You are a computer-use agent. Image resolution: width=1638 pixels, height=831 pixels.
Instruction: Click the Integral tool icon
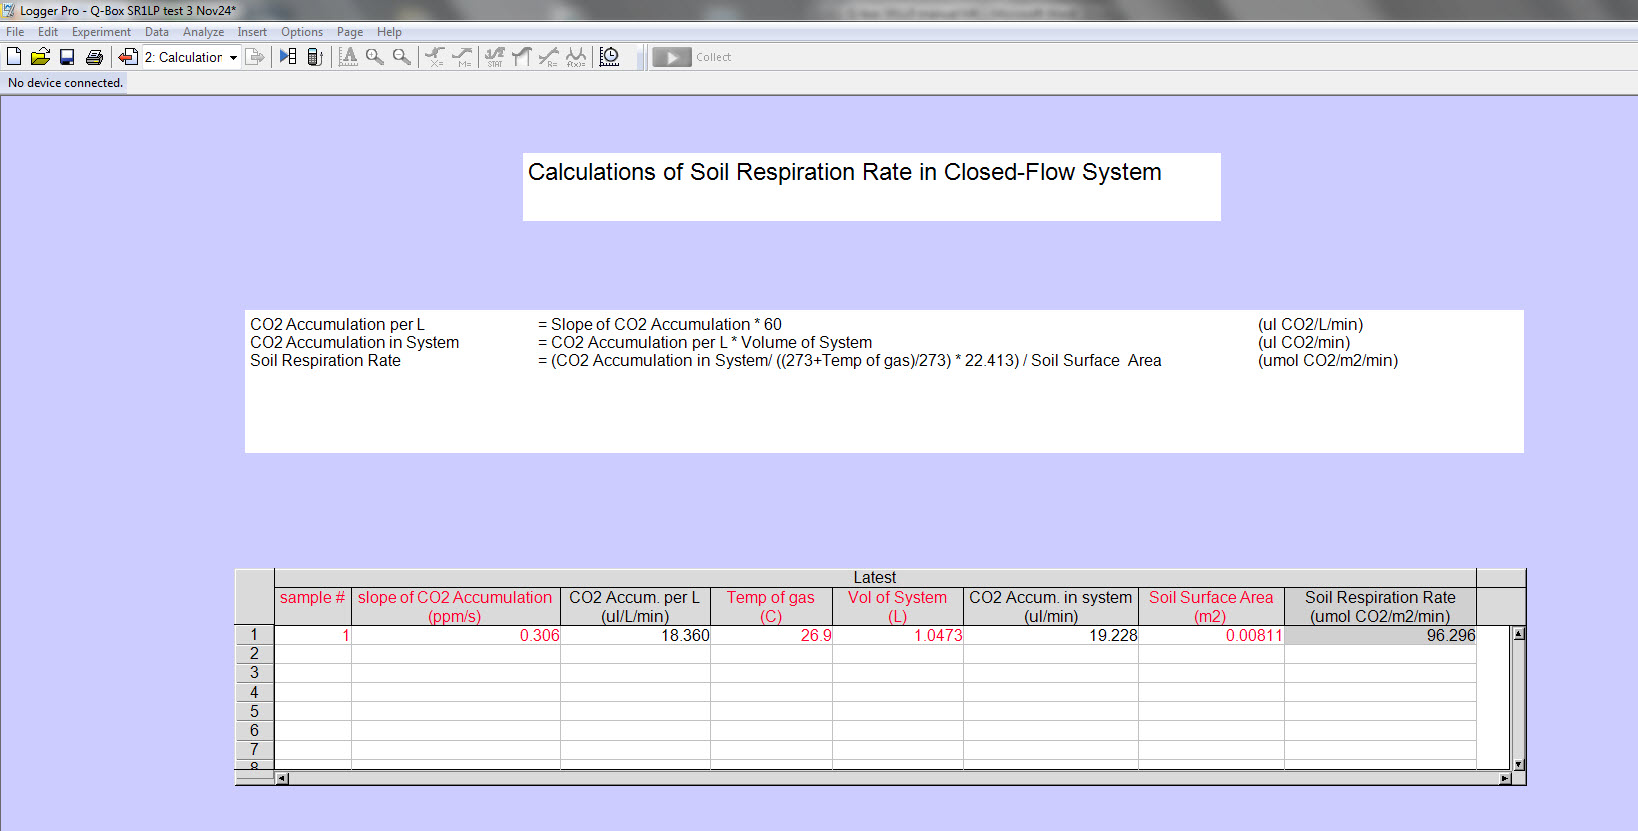522,57
